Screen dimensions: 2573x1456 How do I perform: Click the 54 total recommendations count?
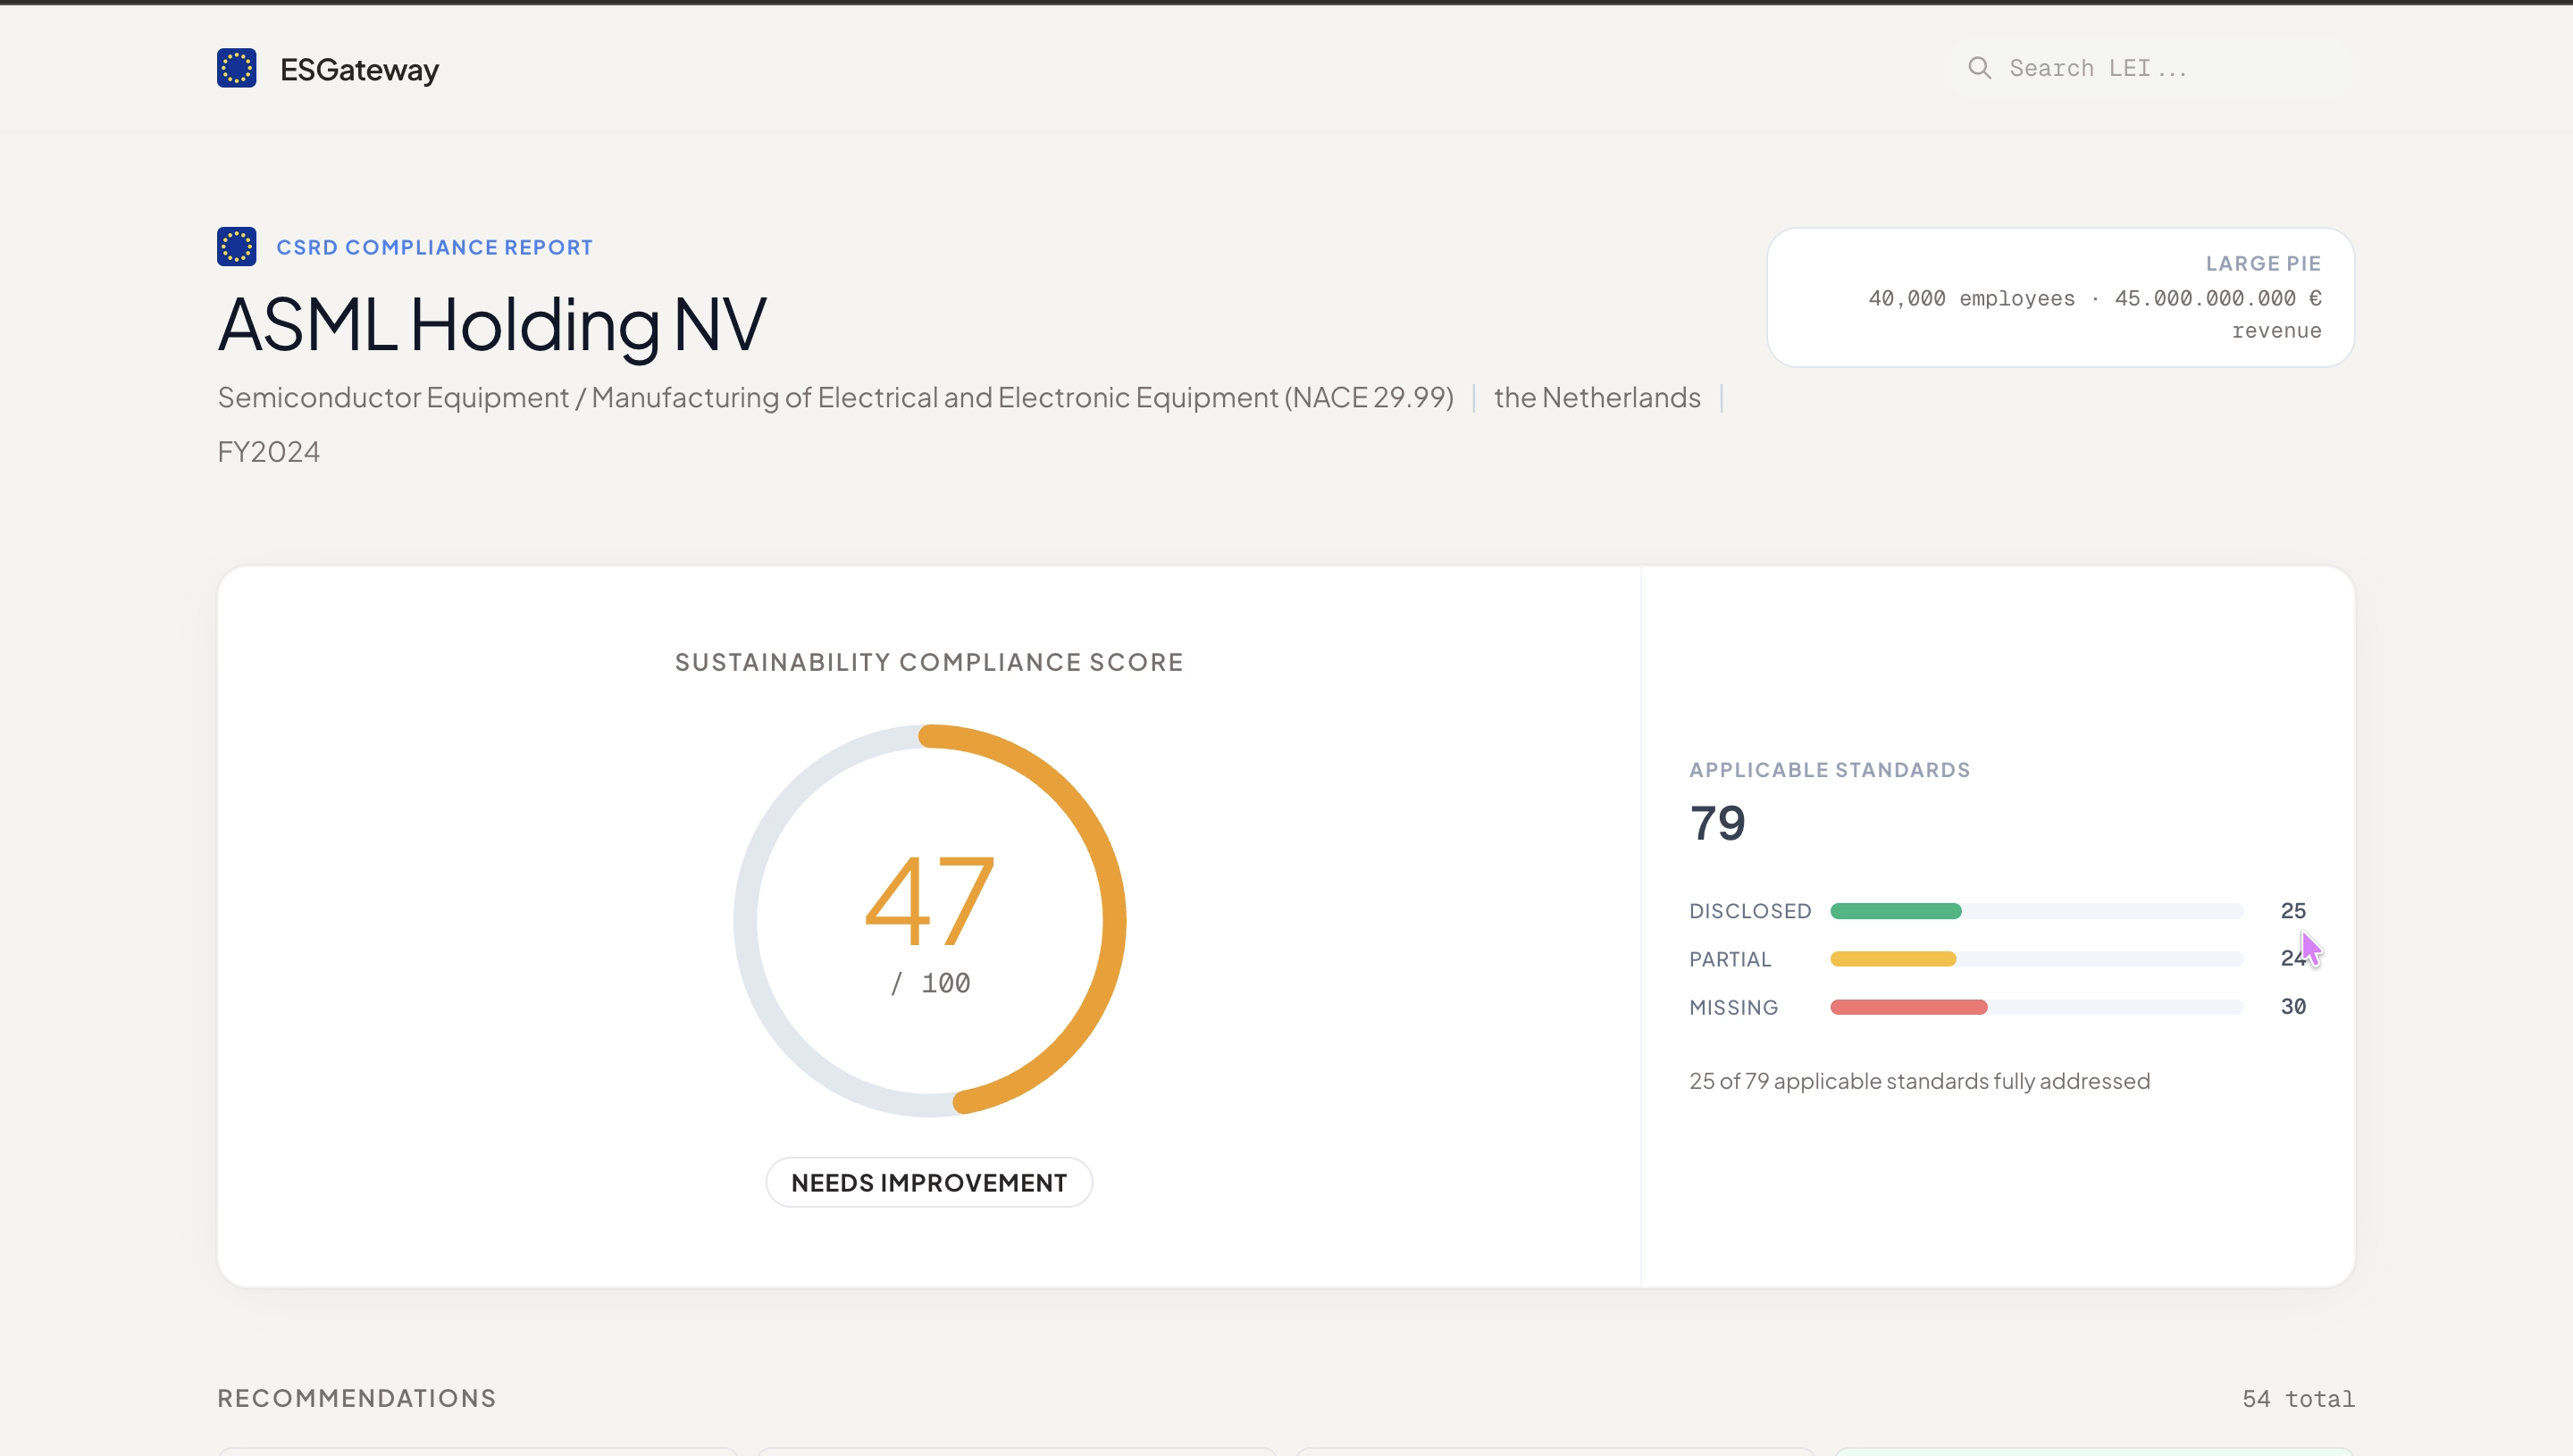click(x=2297, y=1399)
